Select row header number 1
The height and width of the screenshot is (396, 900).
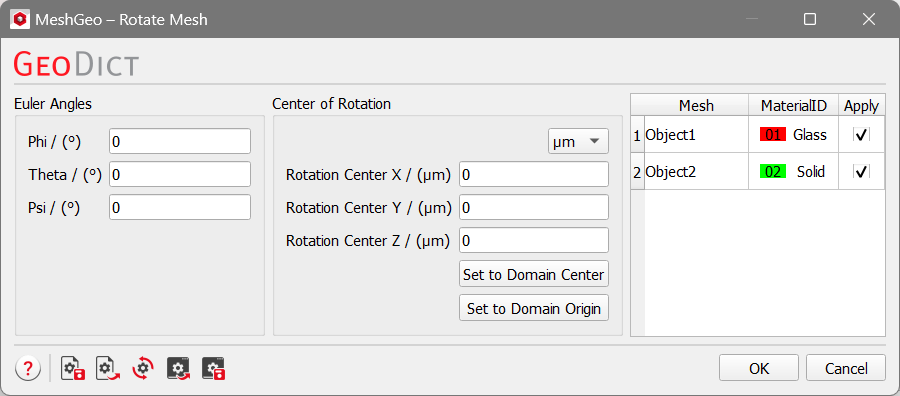637,135
